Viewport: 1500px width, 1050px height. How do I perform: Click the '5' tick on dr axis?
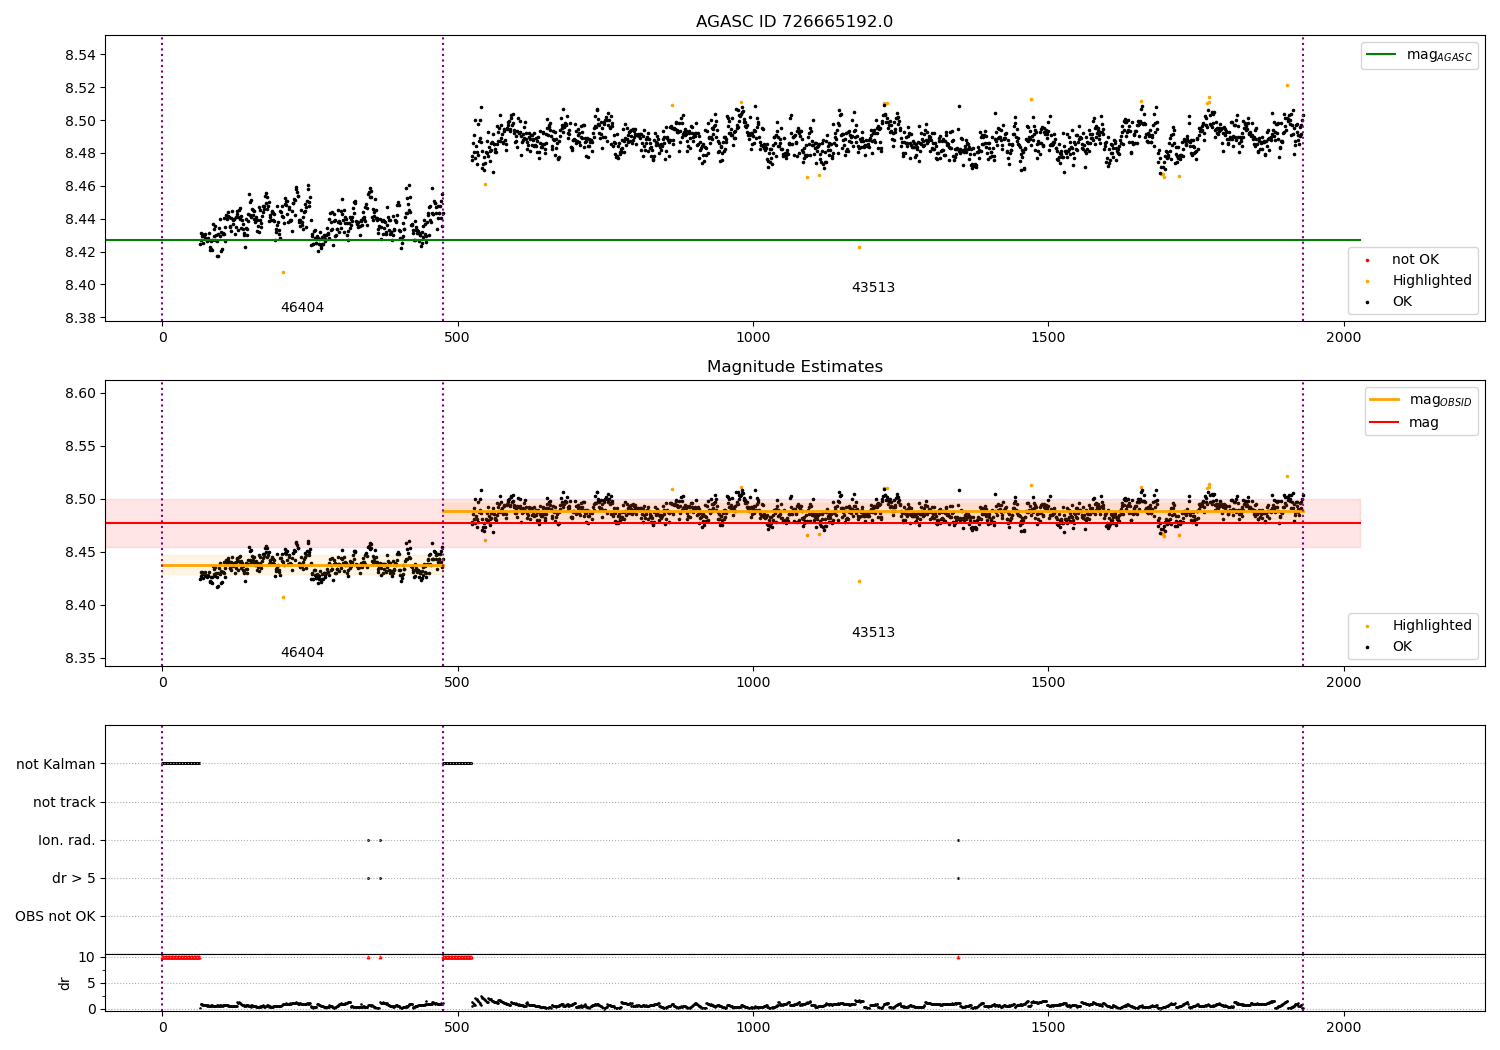pyautogui.click(x=92, y=983)
